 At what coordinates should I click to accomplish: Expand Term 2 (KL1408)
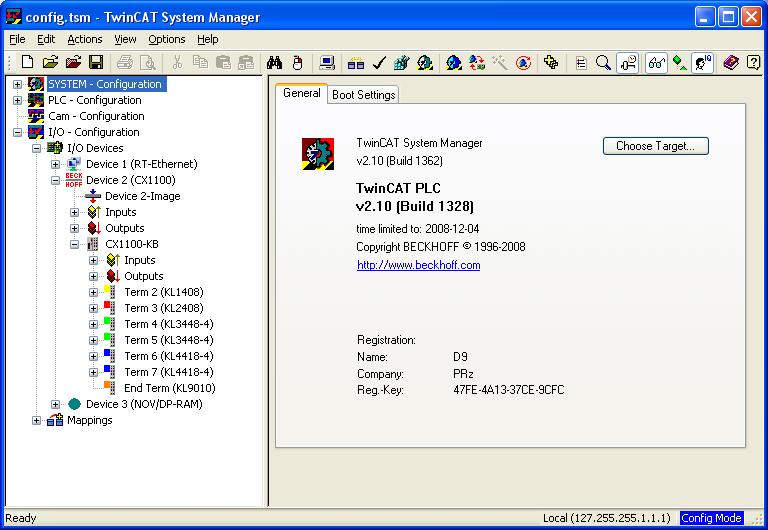pyautogui.click(x=94, y=292)
